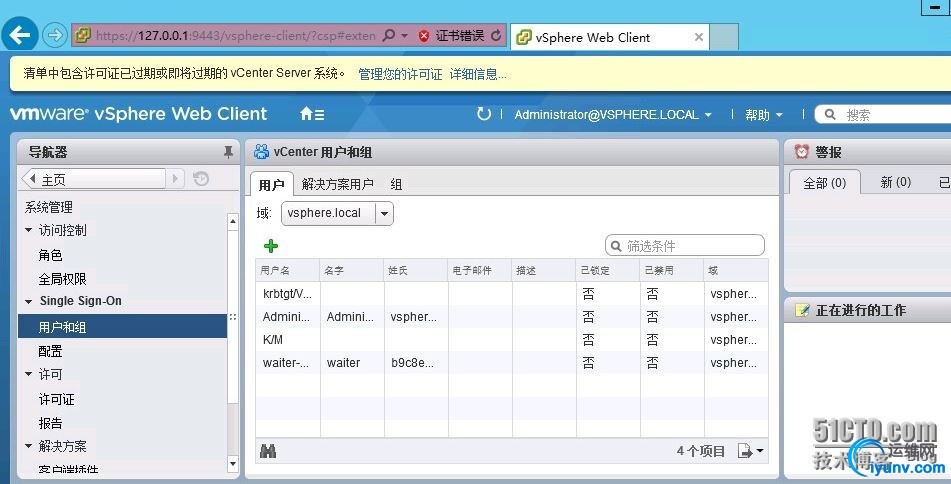Click inside the 搜索 search field
The image size is (951, 484).
coord(885,114)
